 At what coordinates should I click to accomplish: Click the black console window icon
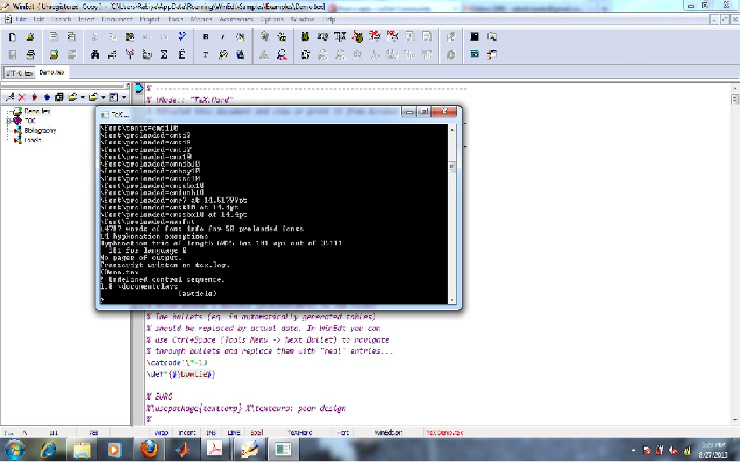(474, 37)
